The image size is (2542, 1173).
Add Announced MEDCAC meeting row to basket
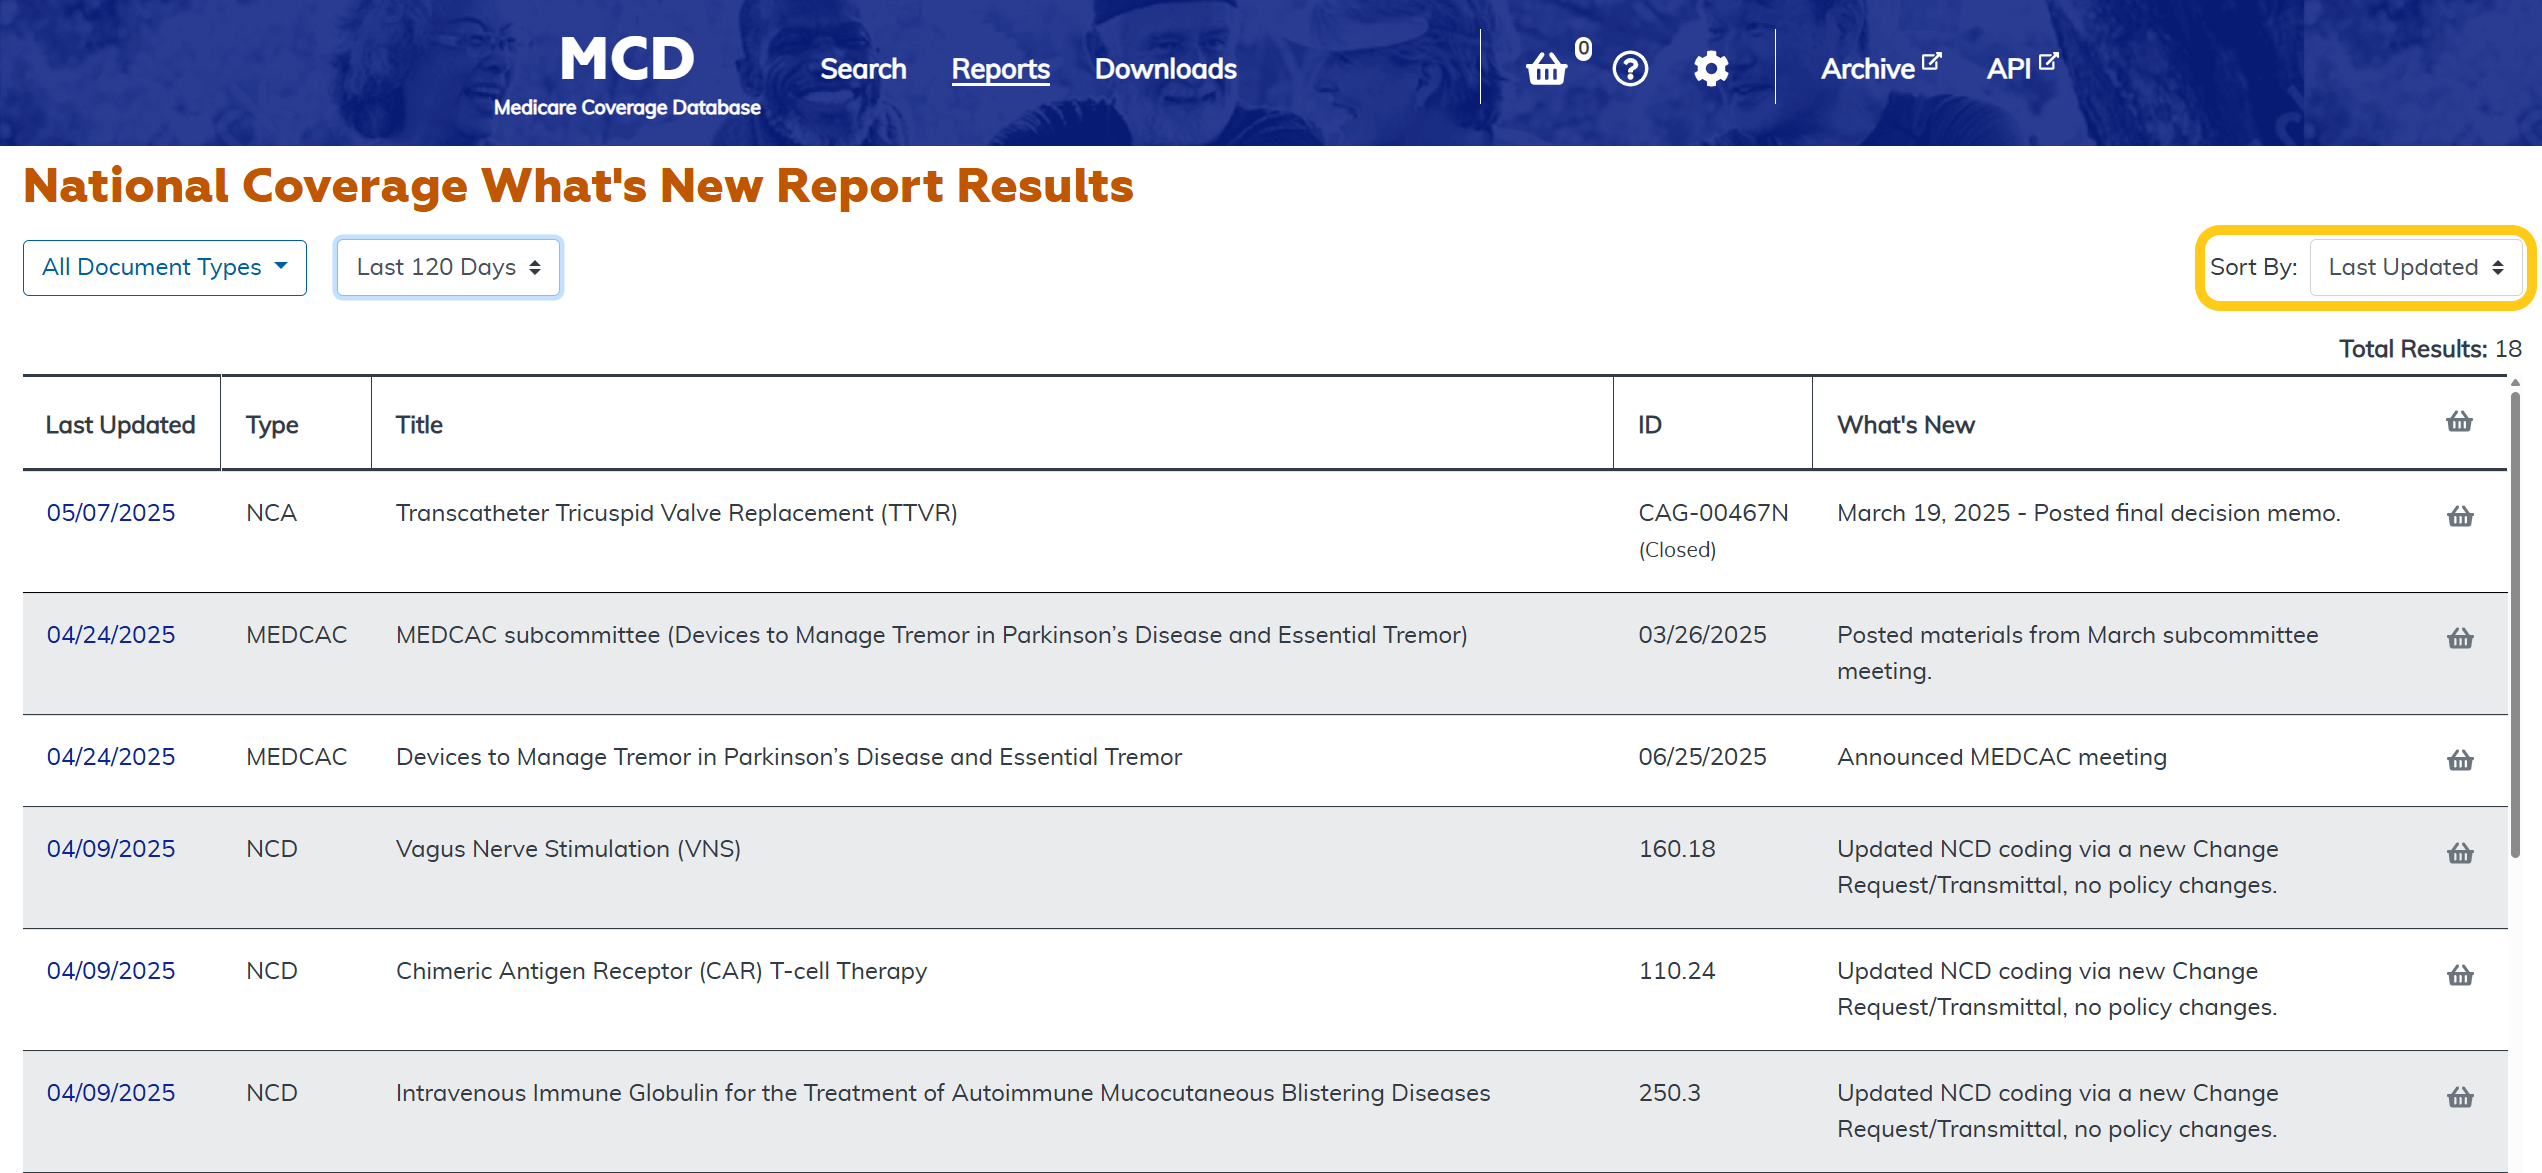(2460, 760)
